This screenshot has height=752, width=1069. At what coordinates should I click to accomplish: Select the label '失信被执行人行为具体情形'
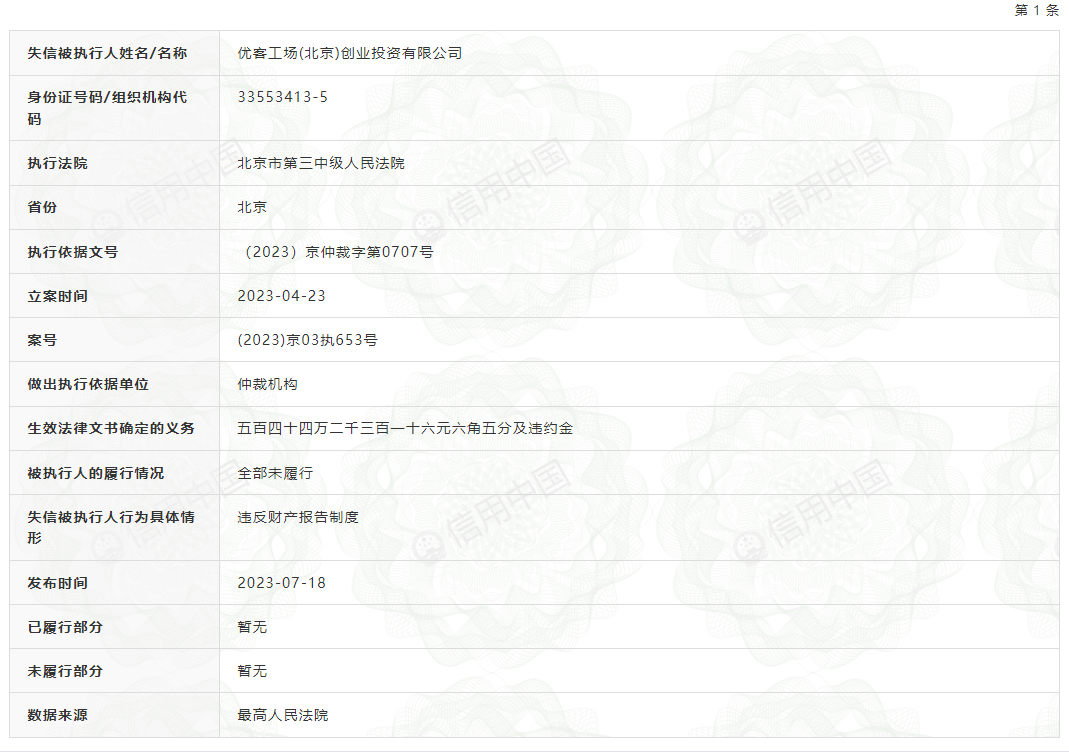click(111, 528)
